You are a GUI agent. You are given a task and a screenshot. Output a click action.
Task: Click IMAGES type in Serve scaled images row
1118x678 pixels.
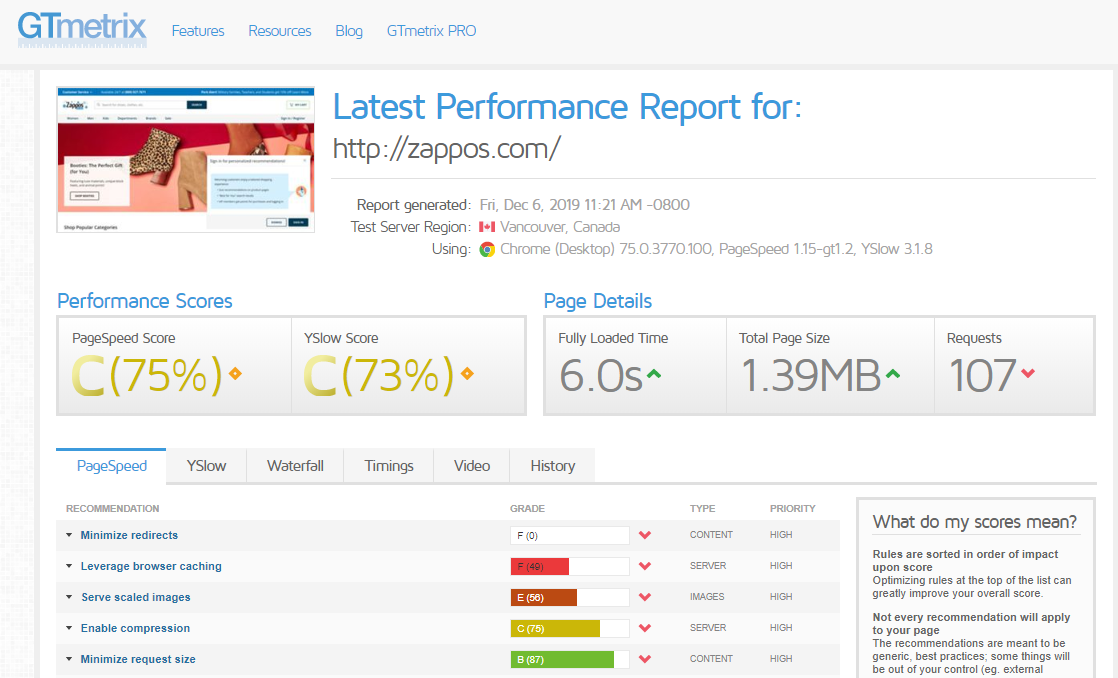707,597
